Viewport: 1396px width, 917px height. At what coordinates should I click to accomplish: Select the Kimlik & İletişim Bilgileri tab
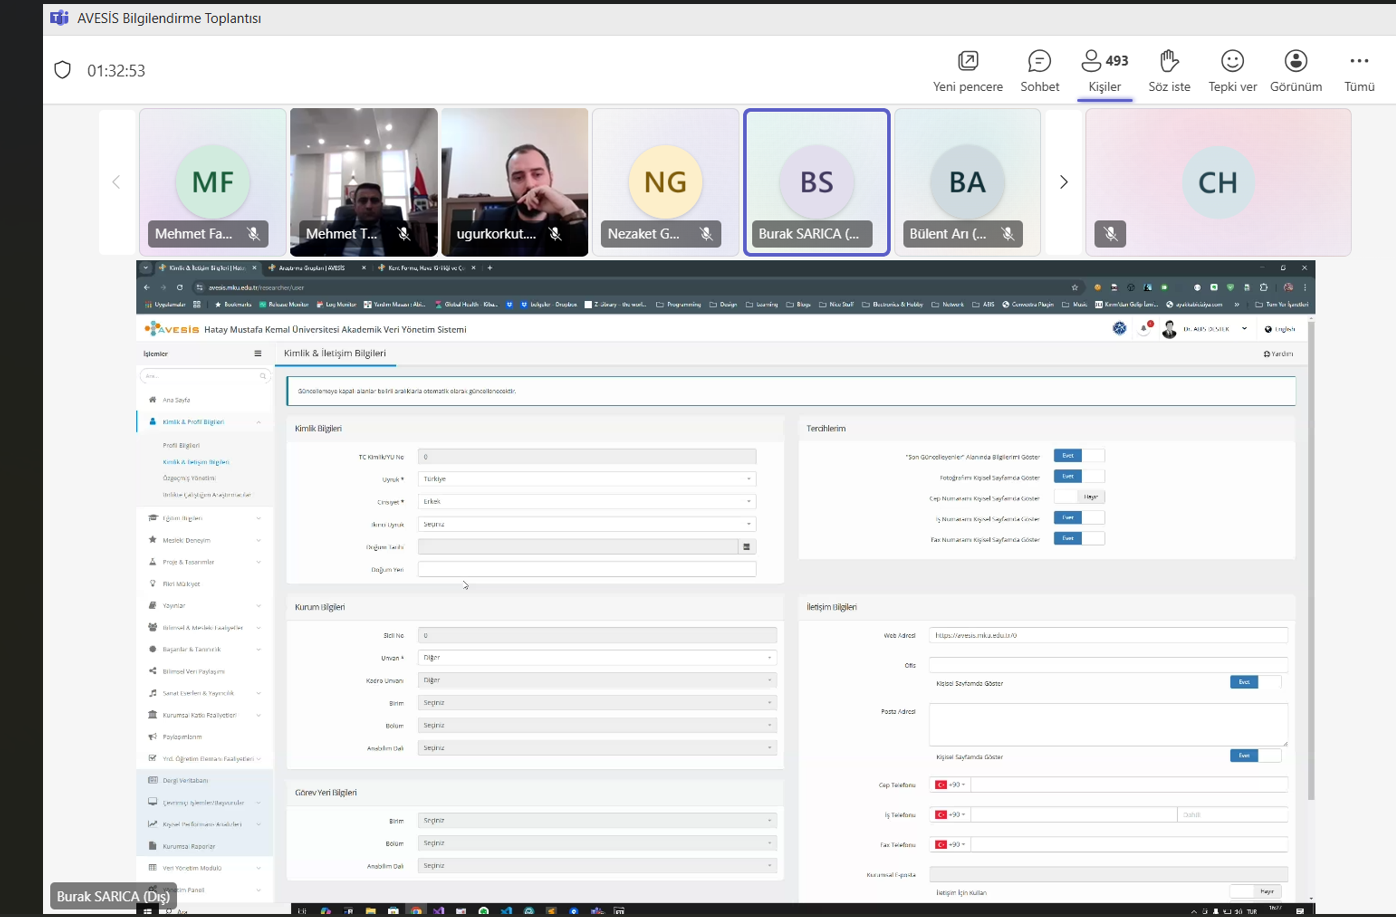[335, 354]
